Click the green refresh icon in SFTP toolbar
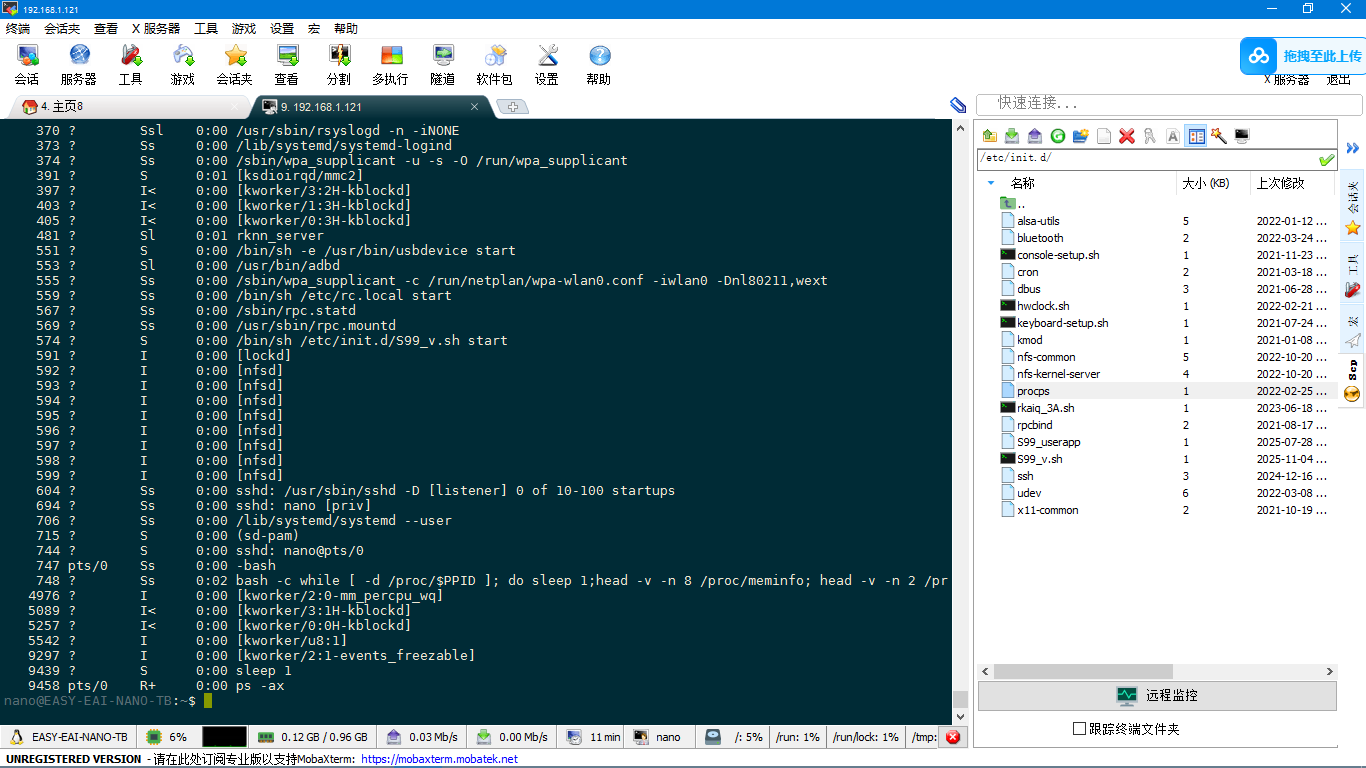 1057,136
